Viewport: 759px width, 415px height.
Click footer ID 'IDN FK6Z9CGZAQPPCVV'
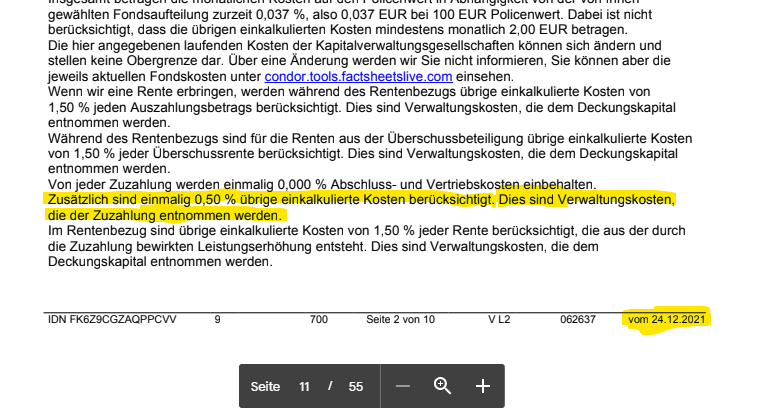click(112, 320)
